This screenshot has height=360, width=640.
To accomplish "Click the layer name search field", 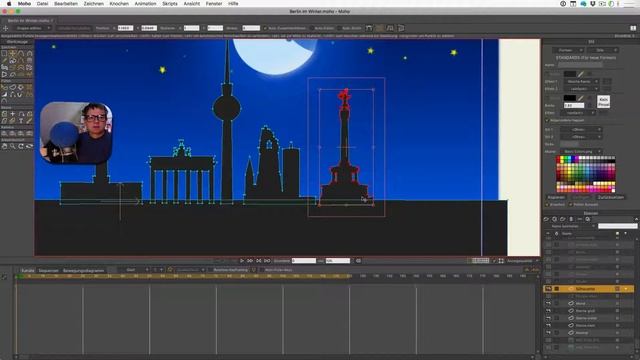I will pyautogui.click(x=618, y=226).
